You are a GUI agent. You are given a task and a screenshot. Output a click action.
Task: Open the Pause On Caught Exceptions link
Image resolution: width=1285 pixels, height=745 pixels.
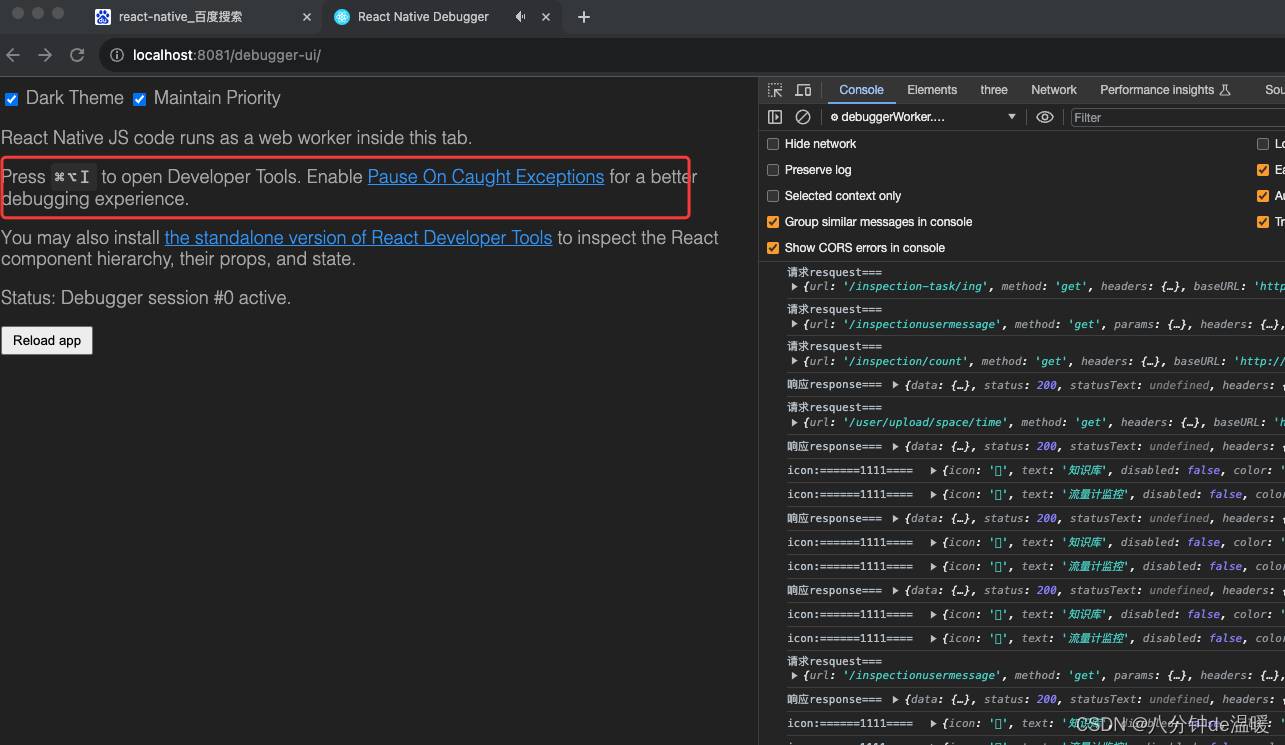(486, 177)
